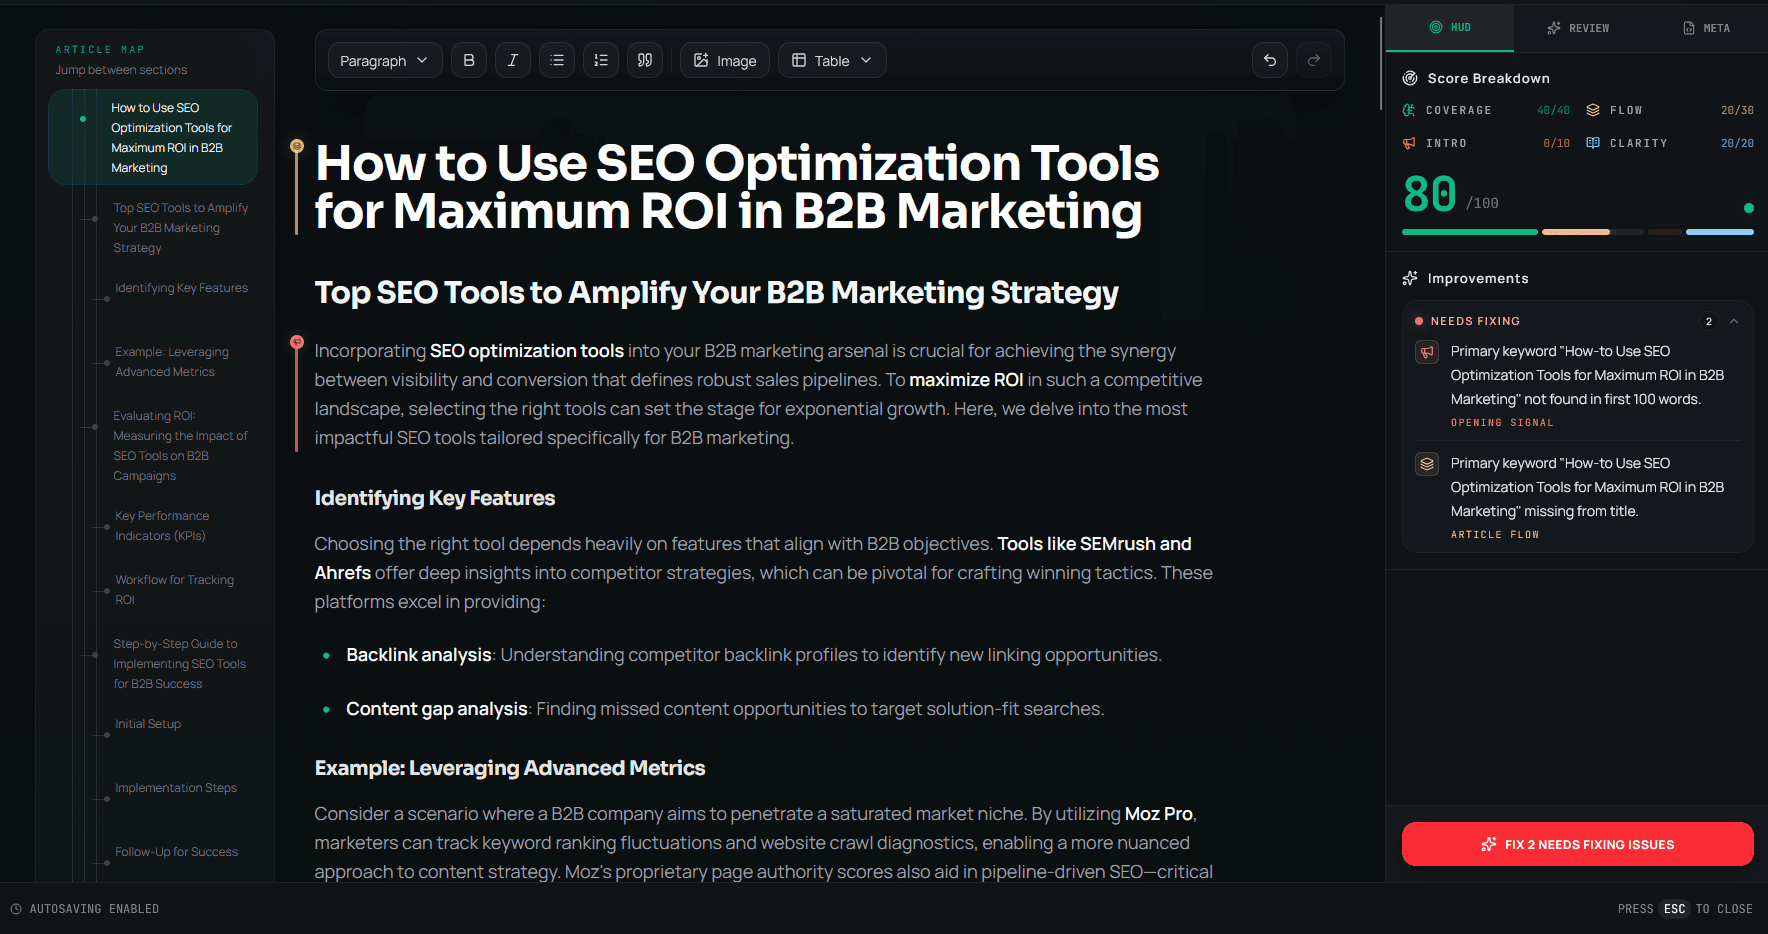Jump to Example: Leveraging Advanced Metrics section

(172, 362)
